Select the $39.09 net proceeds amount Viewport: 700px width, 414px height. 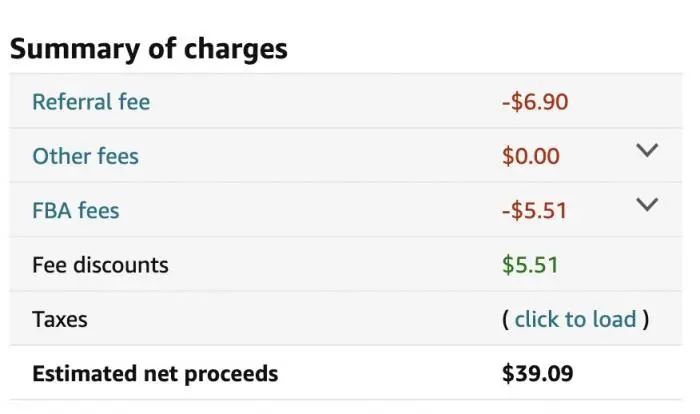click(x=537, y=374)
